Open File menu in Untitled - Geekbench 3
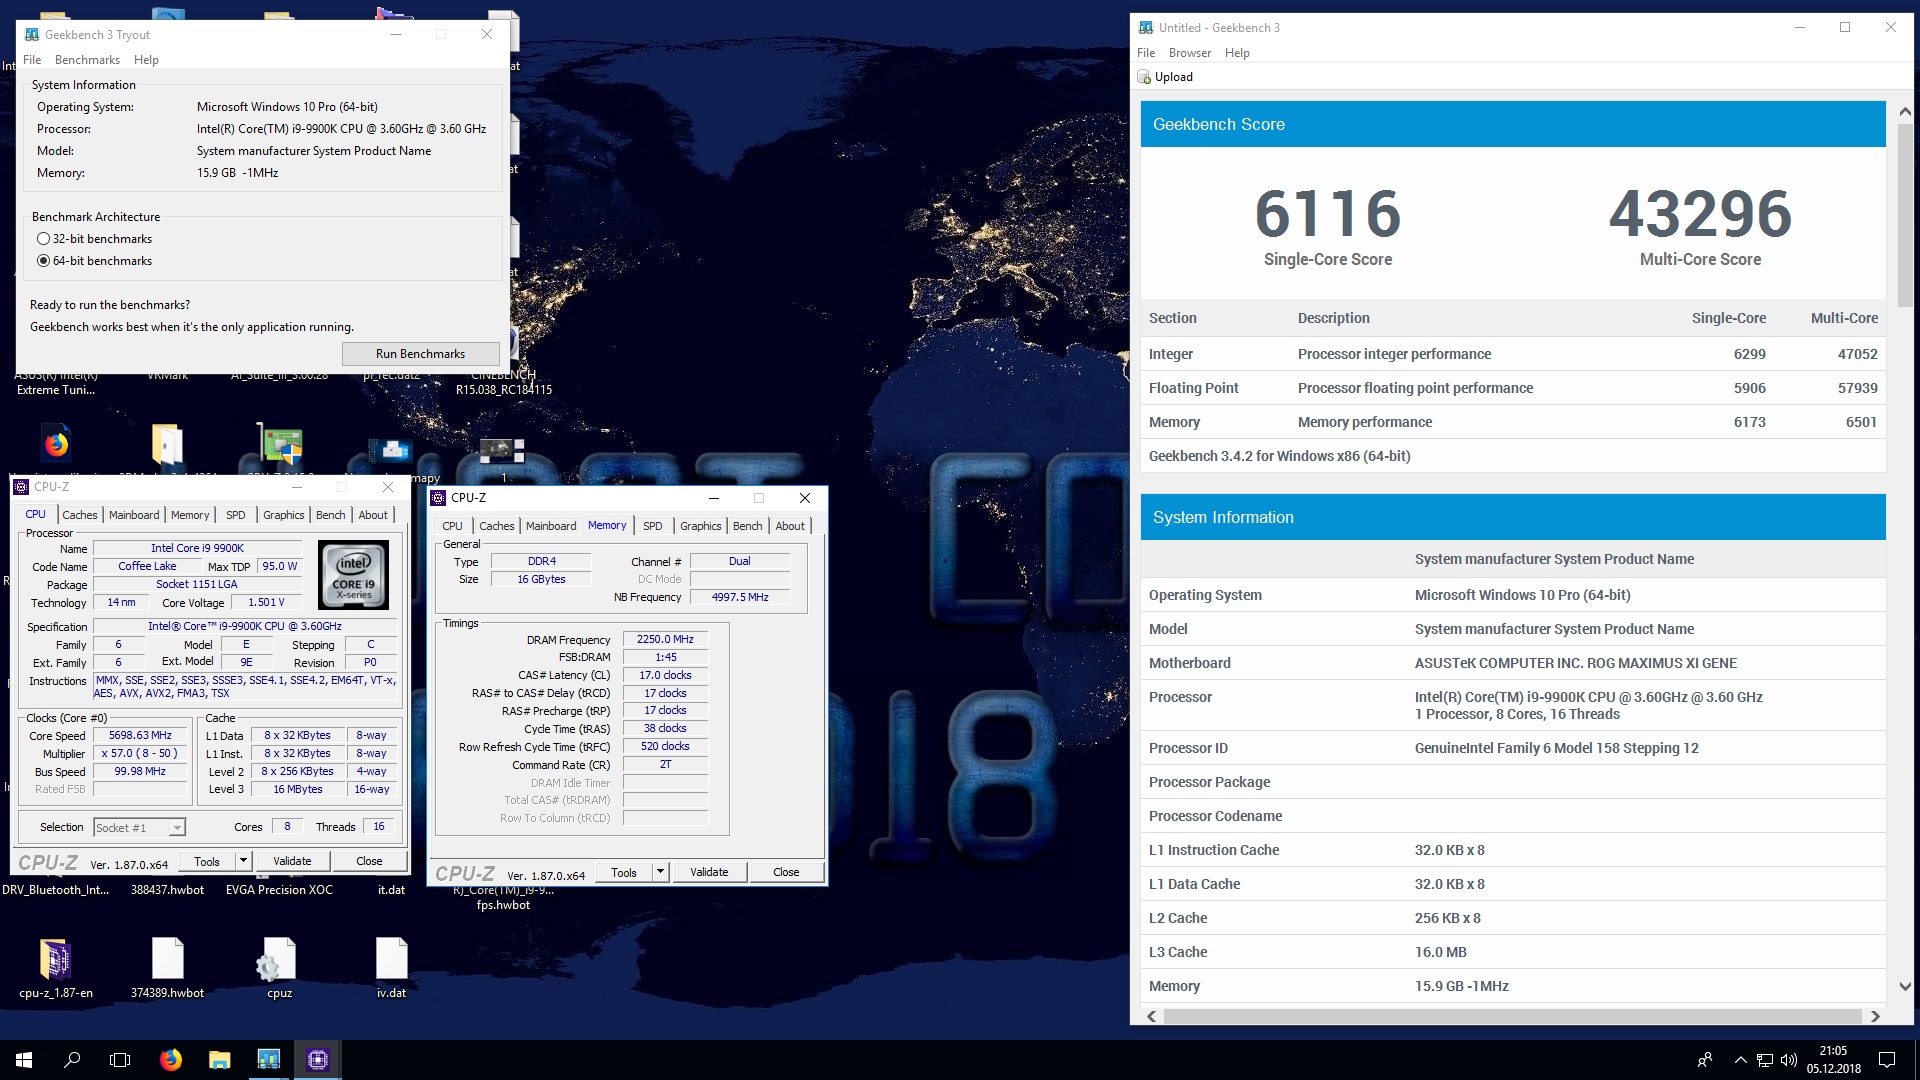The height and width of the screenshot is (1080, 1920). 1146,53
